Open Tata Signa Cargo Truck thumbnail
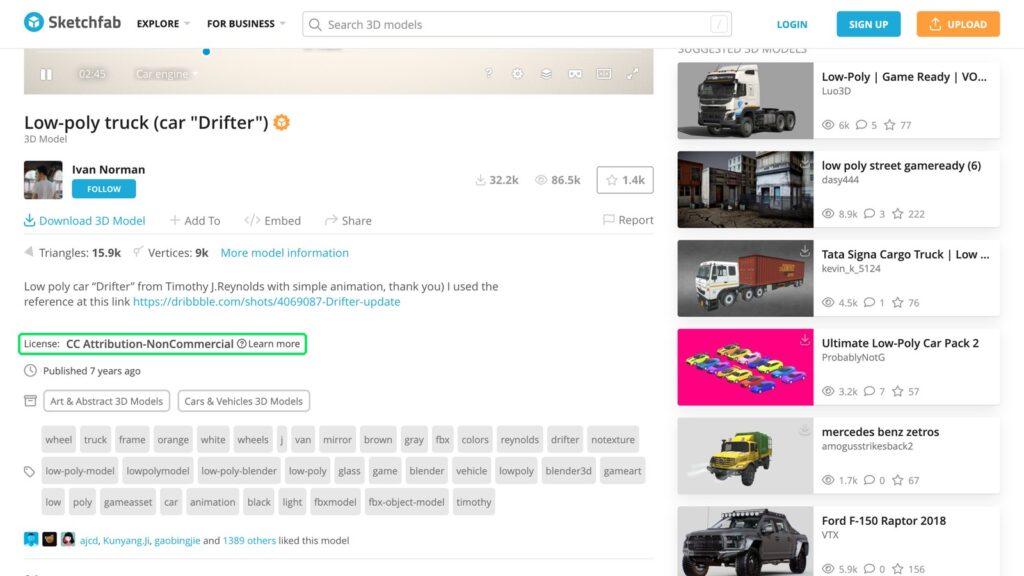Screen dimensions: 1024x576 coord(745,278)
